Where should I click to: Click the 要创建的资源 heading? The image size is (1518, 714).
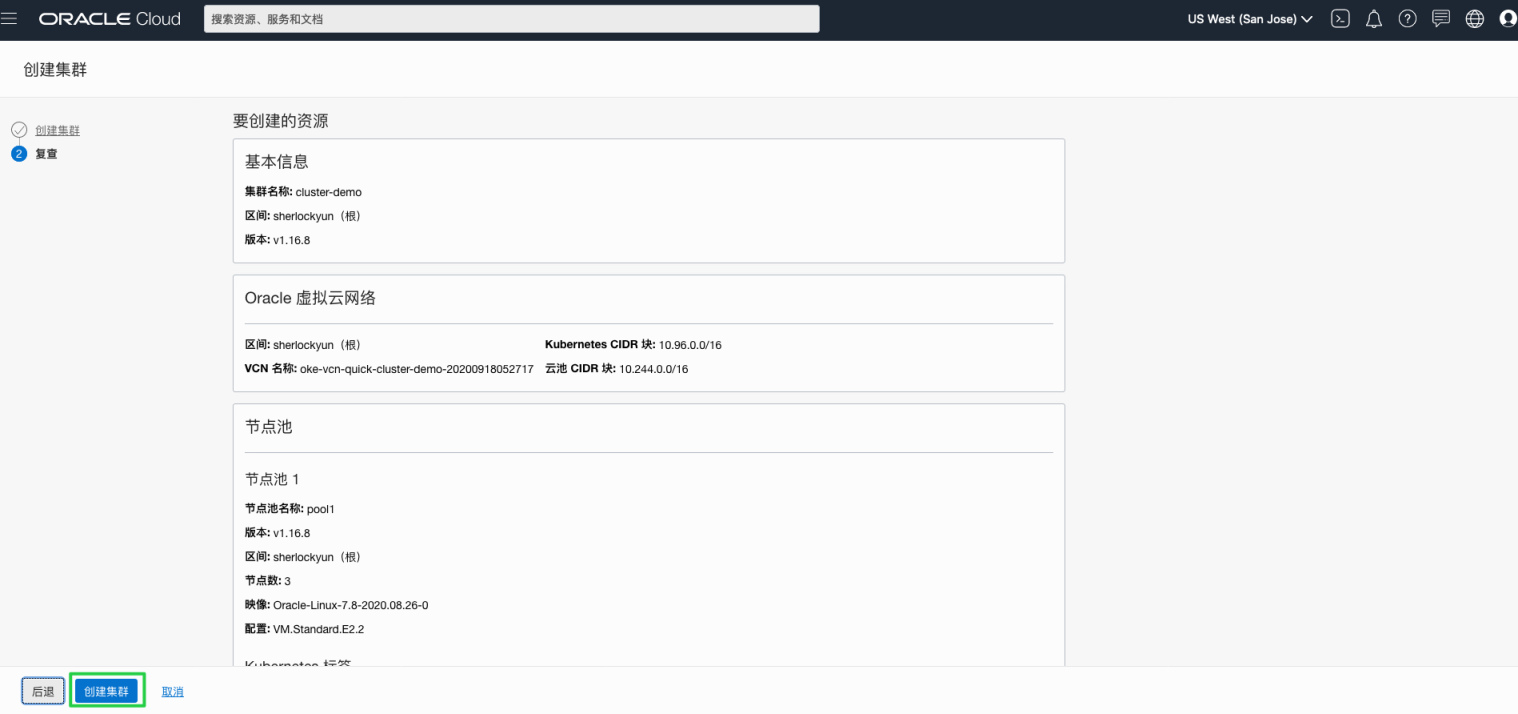click(x=281, y=121)
